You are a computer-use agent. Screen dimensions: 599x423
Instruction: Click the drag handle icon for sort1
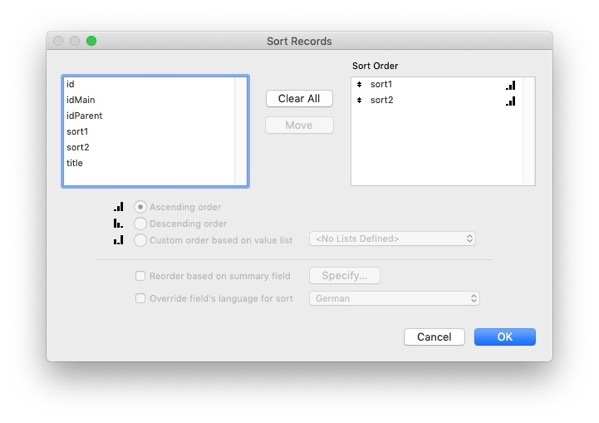(359, 84)
